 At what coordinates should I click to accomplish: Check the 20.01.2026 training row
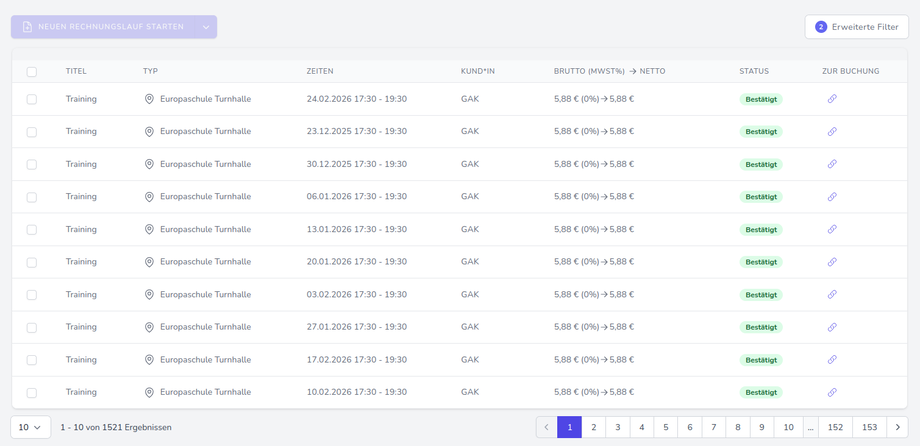pos(32,262)
